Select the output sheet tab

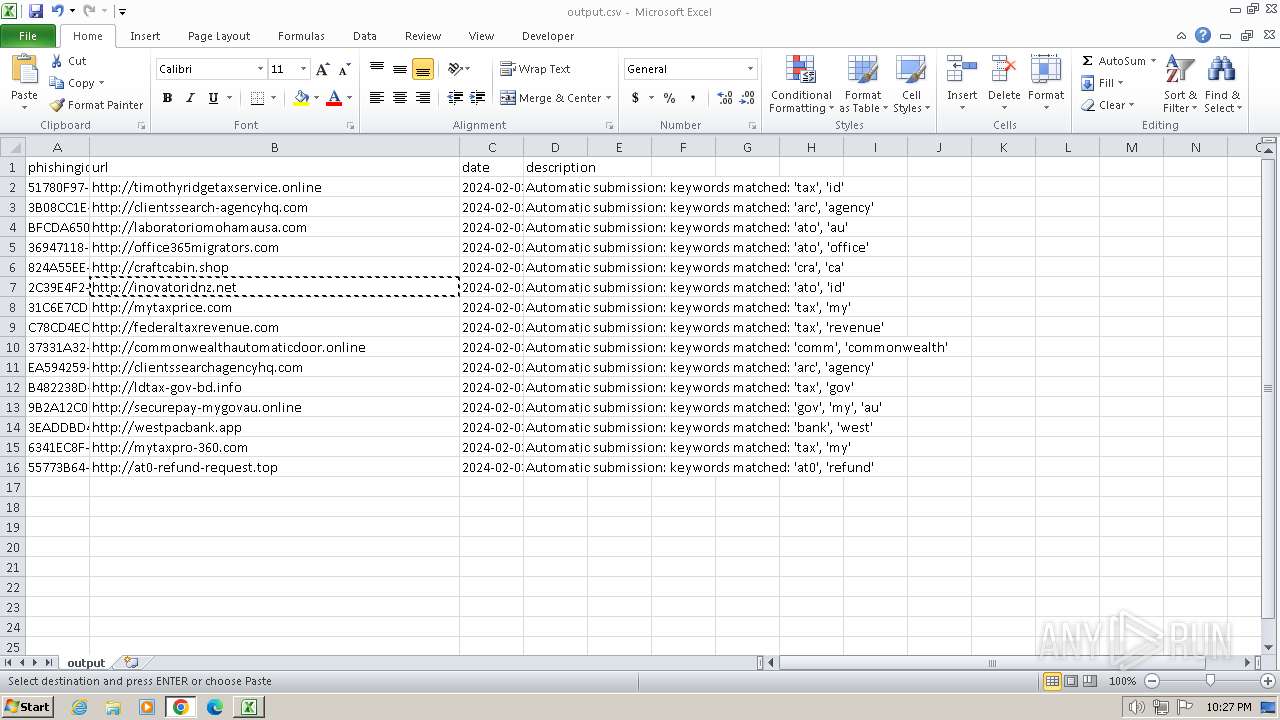pos(86,663)
